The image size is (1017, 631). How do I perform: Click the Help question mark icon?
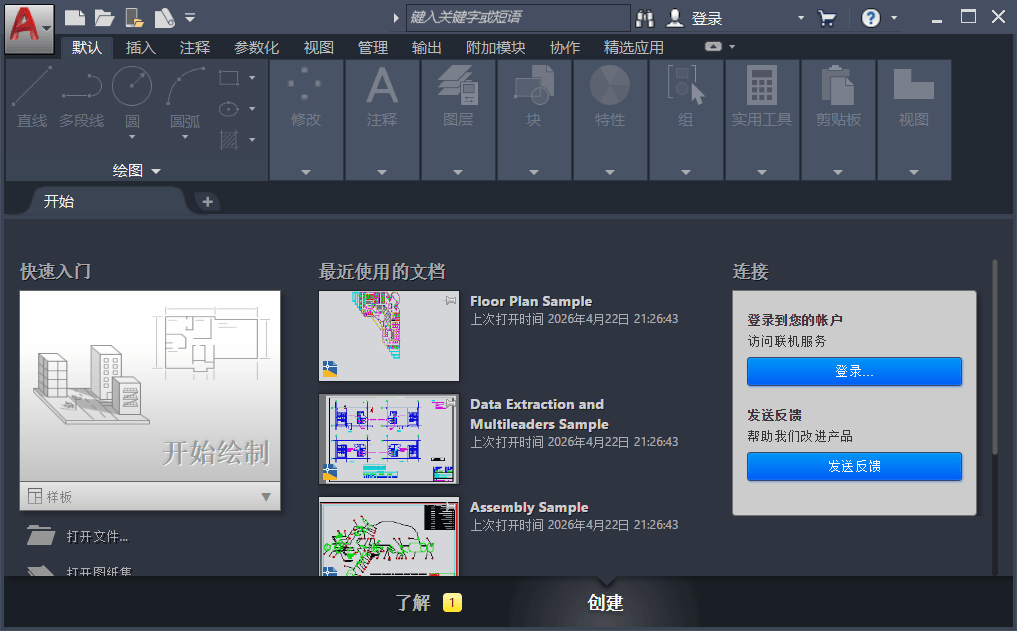coord(871,18)
